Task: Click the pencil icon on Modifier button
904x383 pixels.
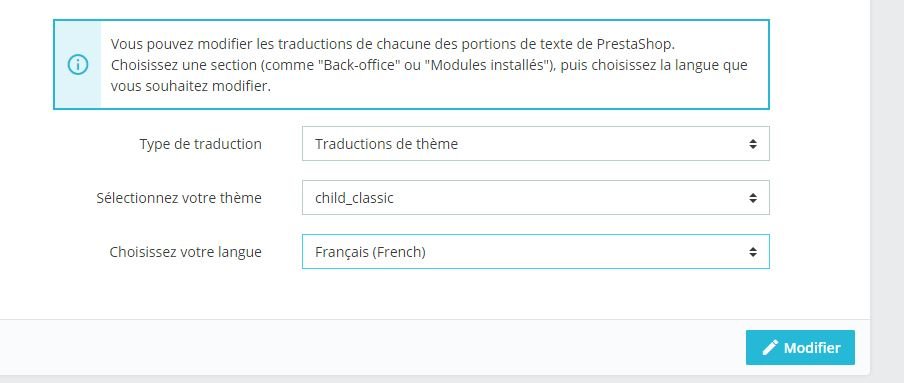Action: 770,347
